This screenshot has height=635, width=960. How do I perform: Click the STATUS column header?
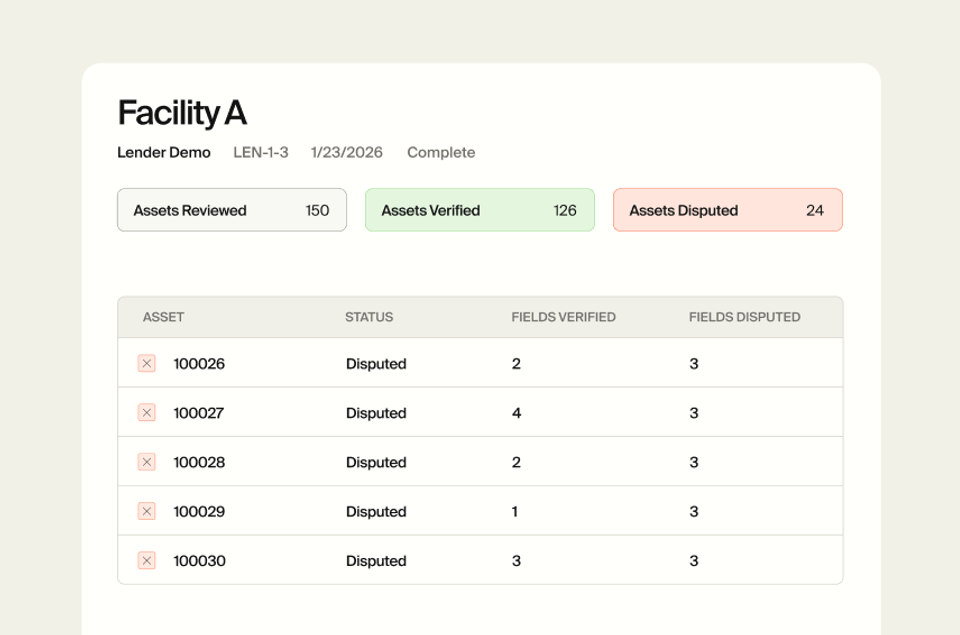coord(369,317)
